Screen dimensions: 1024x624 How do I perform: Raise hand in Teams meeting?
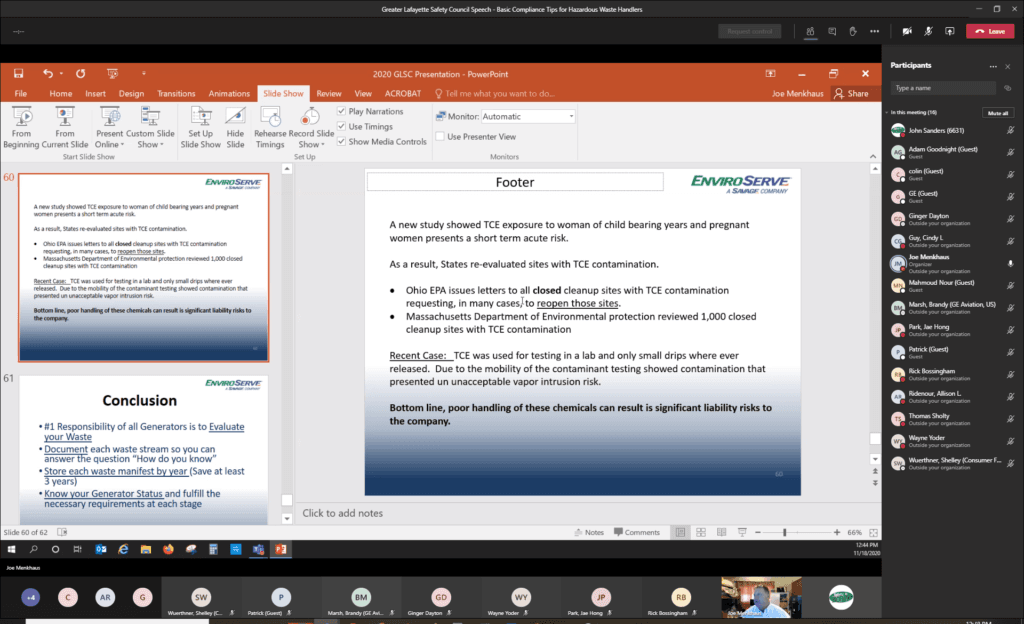coord(853,31)
